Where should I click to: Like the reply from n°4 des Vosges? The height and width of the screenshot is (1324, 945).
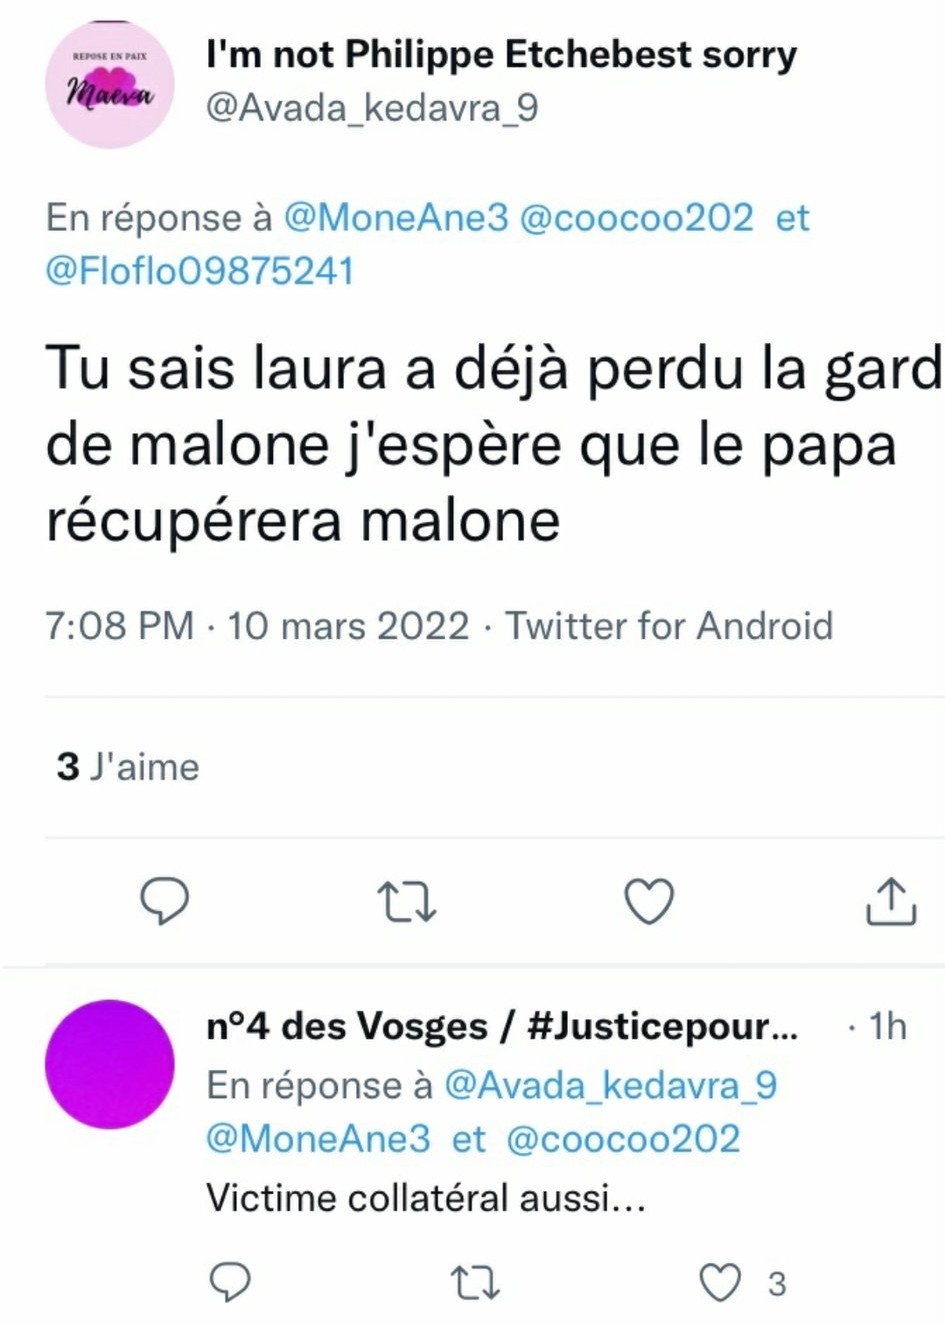click(720, 1282)
